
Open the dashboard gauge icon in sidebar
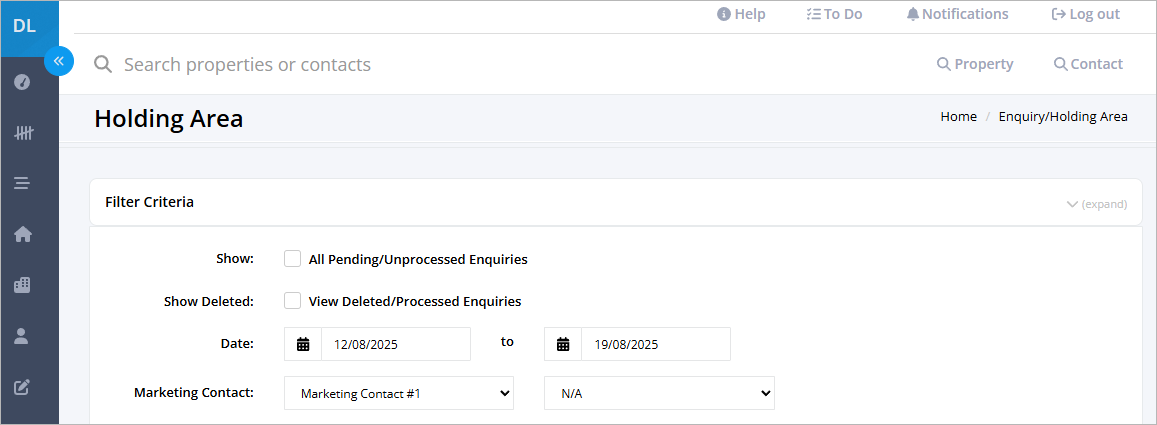pos(22,82)
